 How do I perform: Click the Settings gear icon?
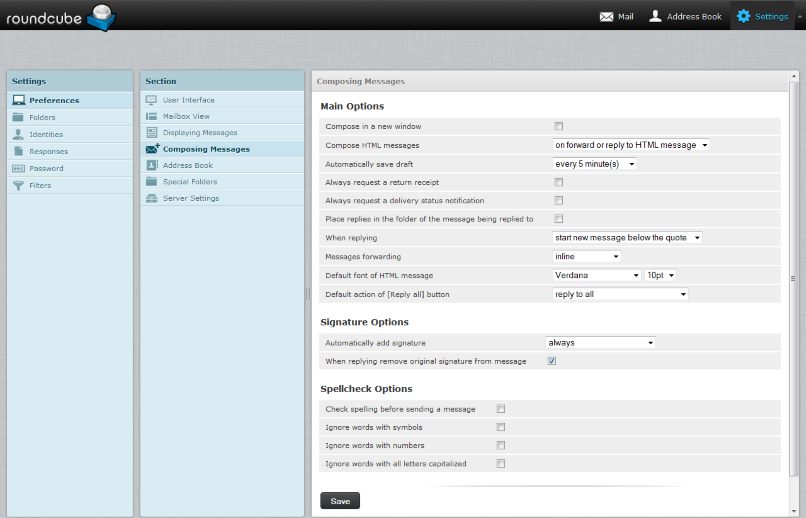coord(743,16)
